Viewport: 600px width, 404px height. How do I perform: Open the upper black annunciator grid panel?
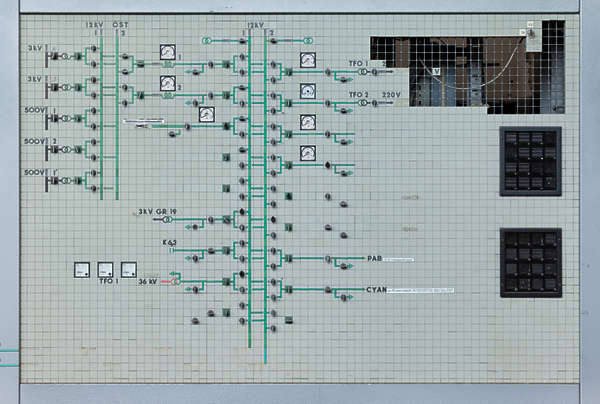tap(530, 160)
